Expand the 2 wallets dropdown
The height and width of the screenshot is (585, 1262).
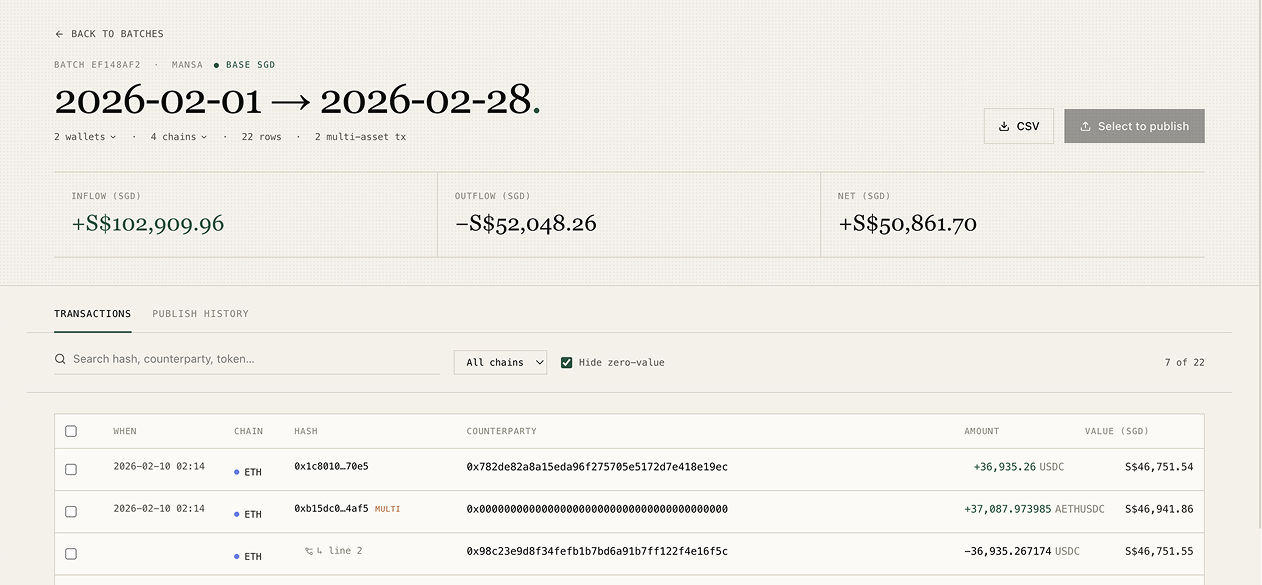pyautogui.click(x=85, y=137)
